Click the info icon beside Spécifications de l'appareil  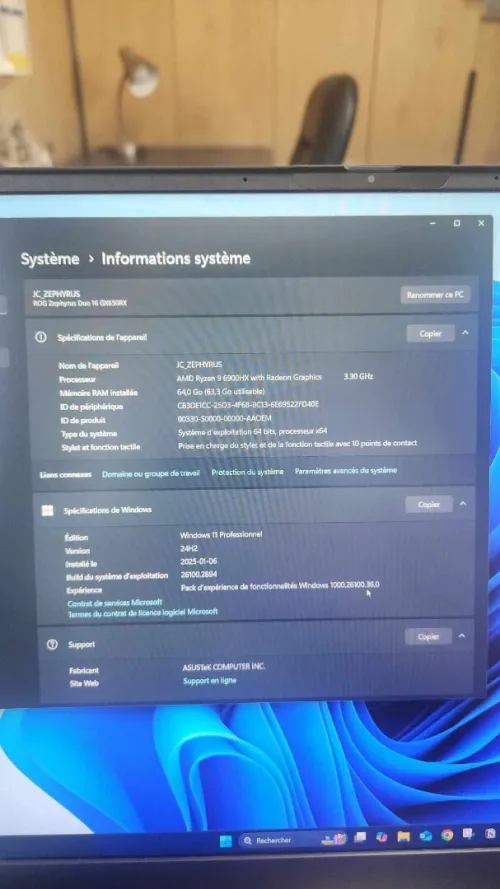41,337
